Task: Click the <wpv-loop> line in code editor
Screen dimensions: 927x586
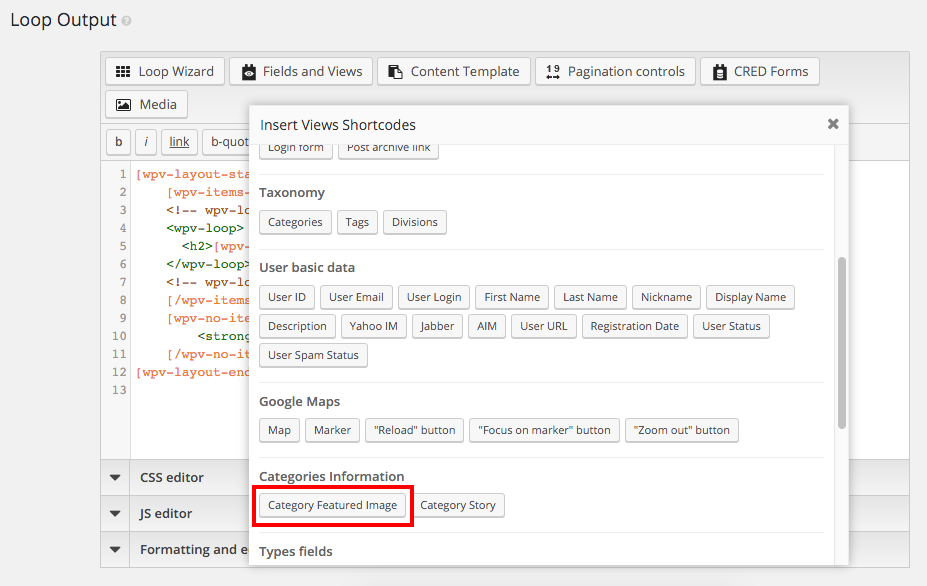Action: 205,228
